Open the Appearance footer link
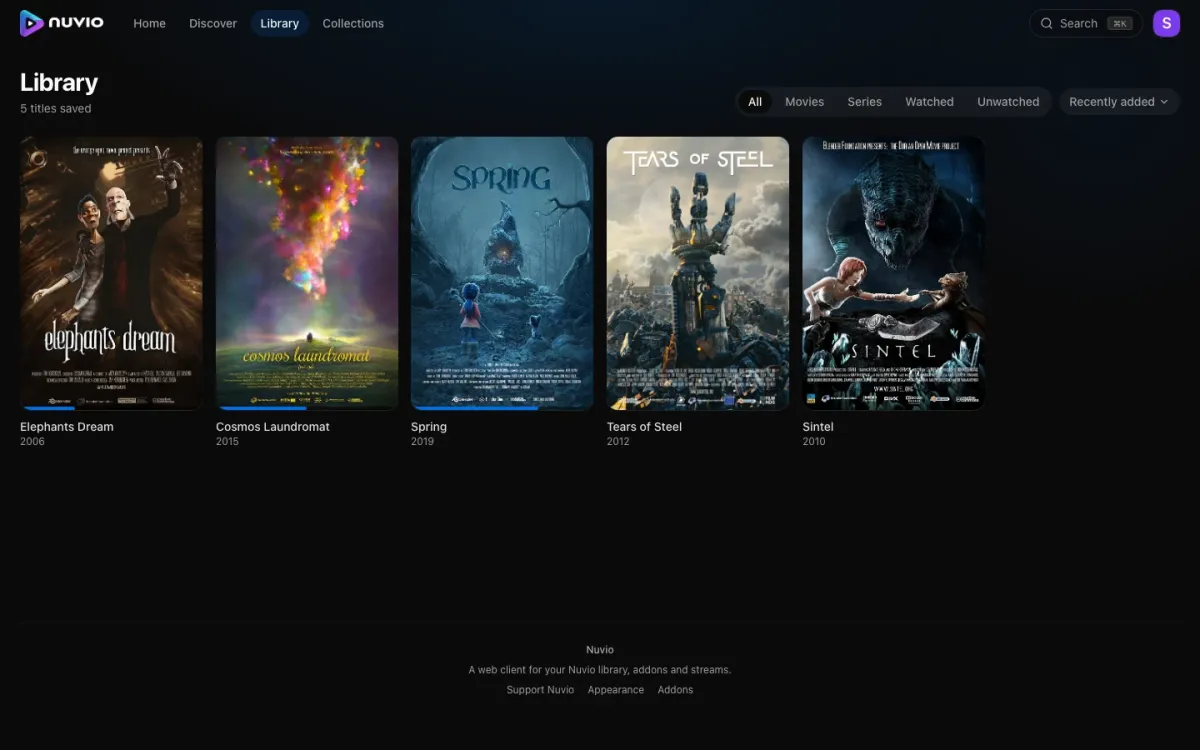Viewport: 1200px width, 750px height. point(616,690)
